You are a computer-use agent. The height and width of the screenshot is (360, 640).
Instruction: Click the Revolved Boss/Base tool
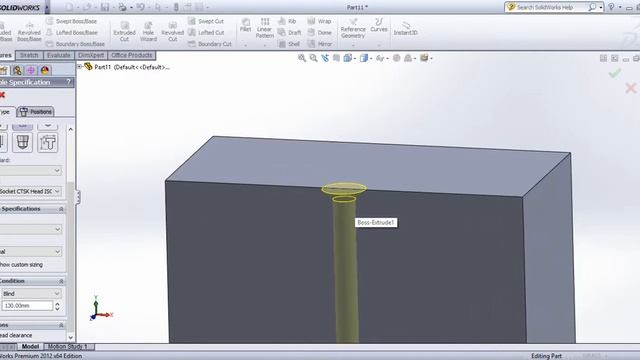pos(29,31)
